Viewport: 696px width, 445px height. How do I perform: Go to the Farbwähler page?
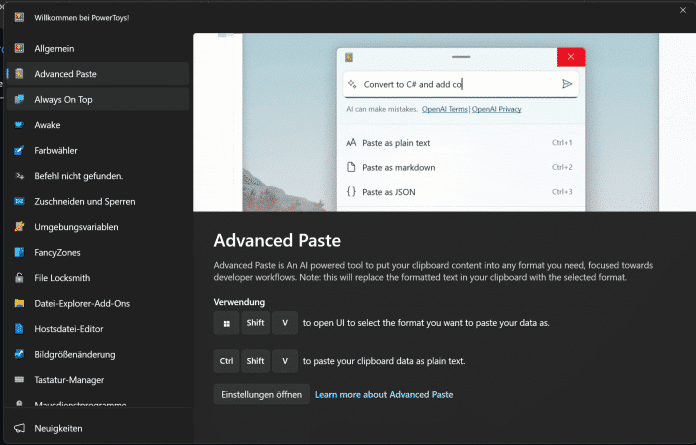coord(98,150)
